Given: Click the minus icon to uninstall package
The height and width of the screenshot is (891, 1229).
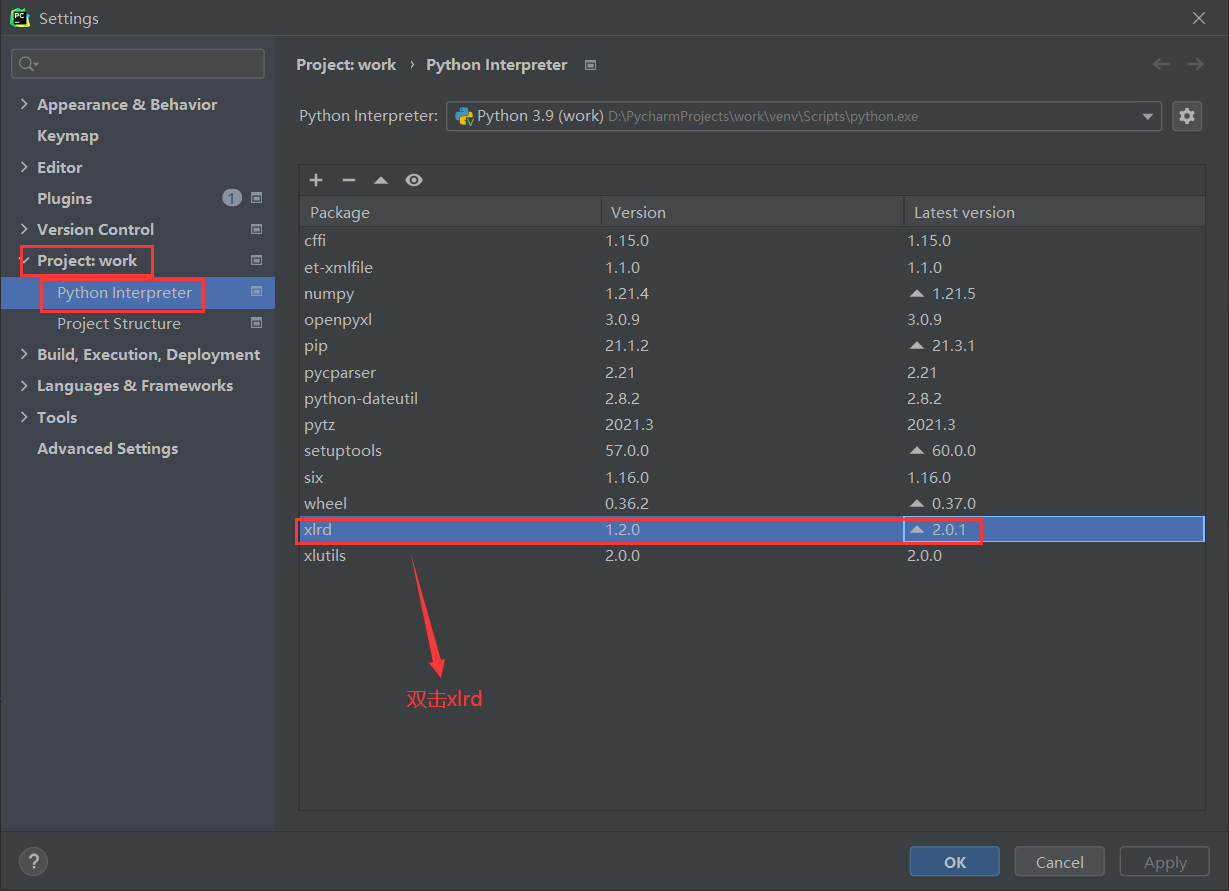Looking at the screenshot, I should point(348,180).
